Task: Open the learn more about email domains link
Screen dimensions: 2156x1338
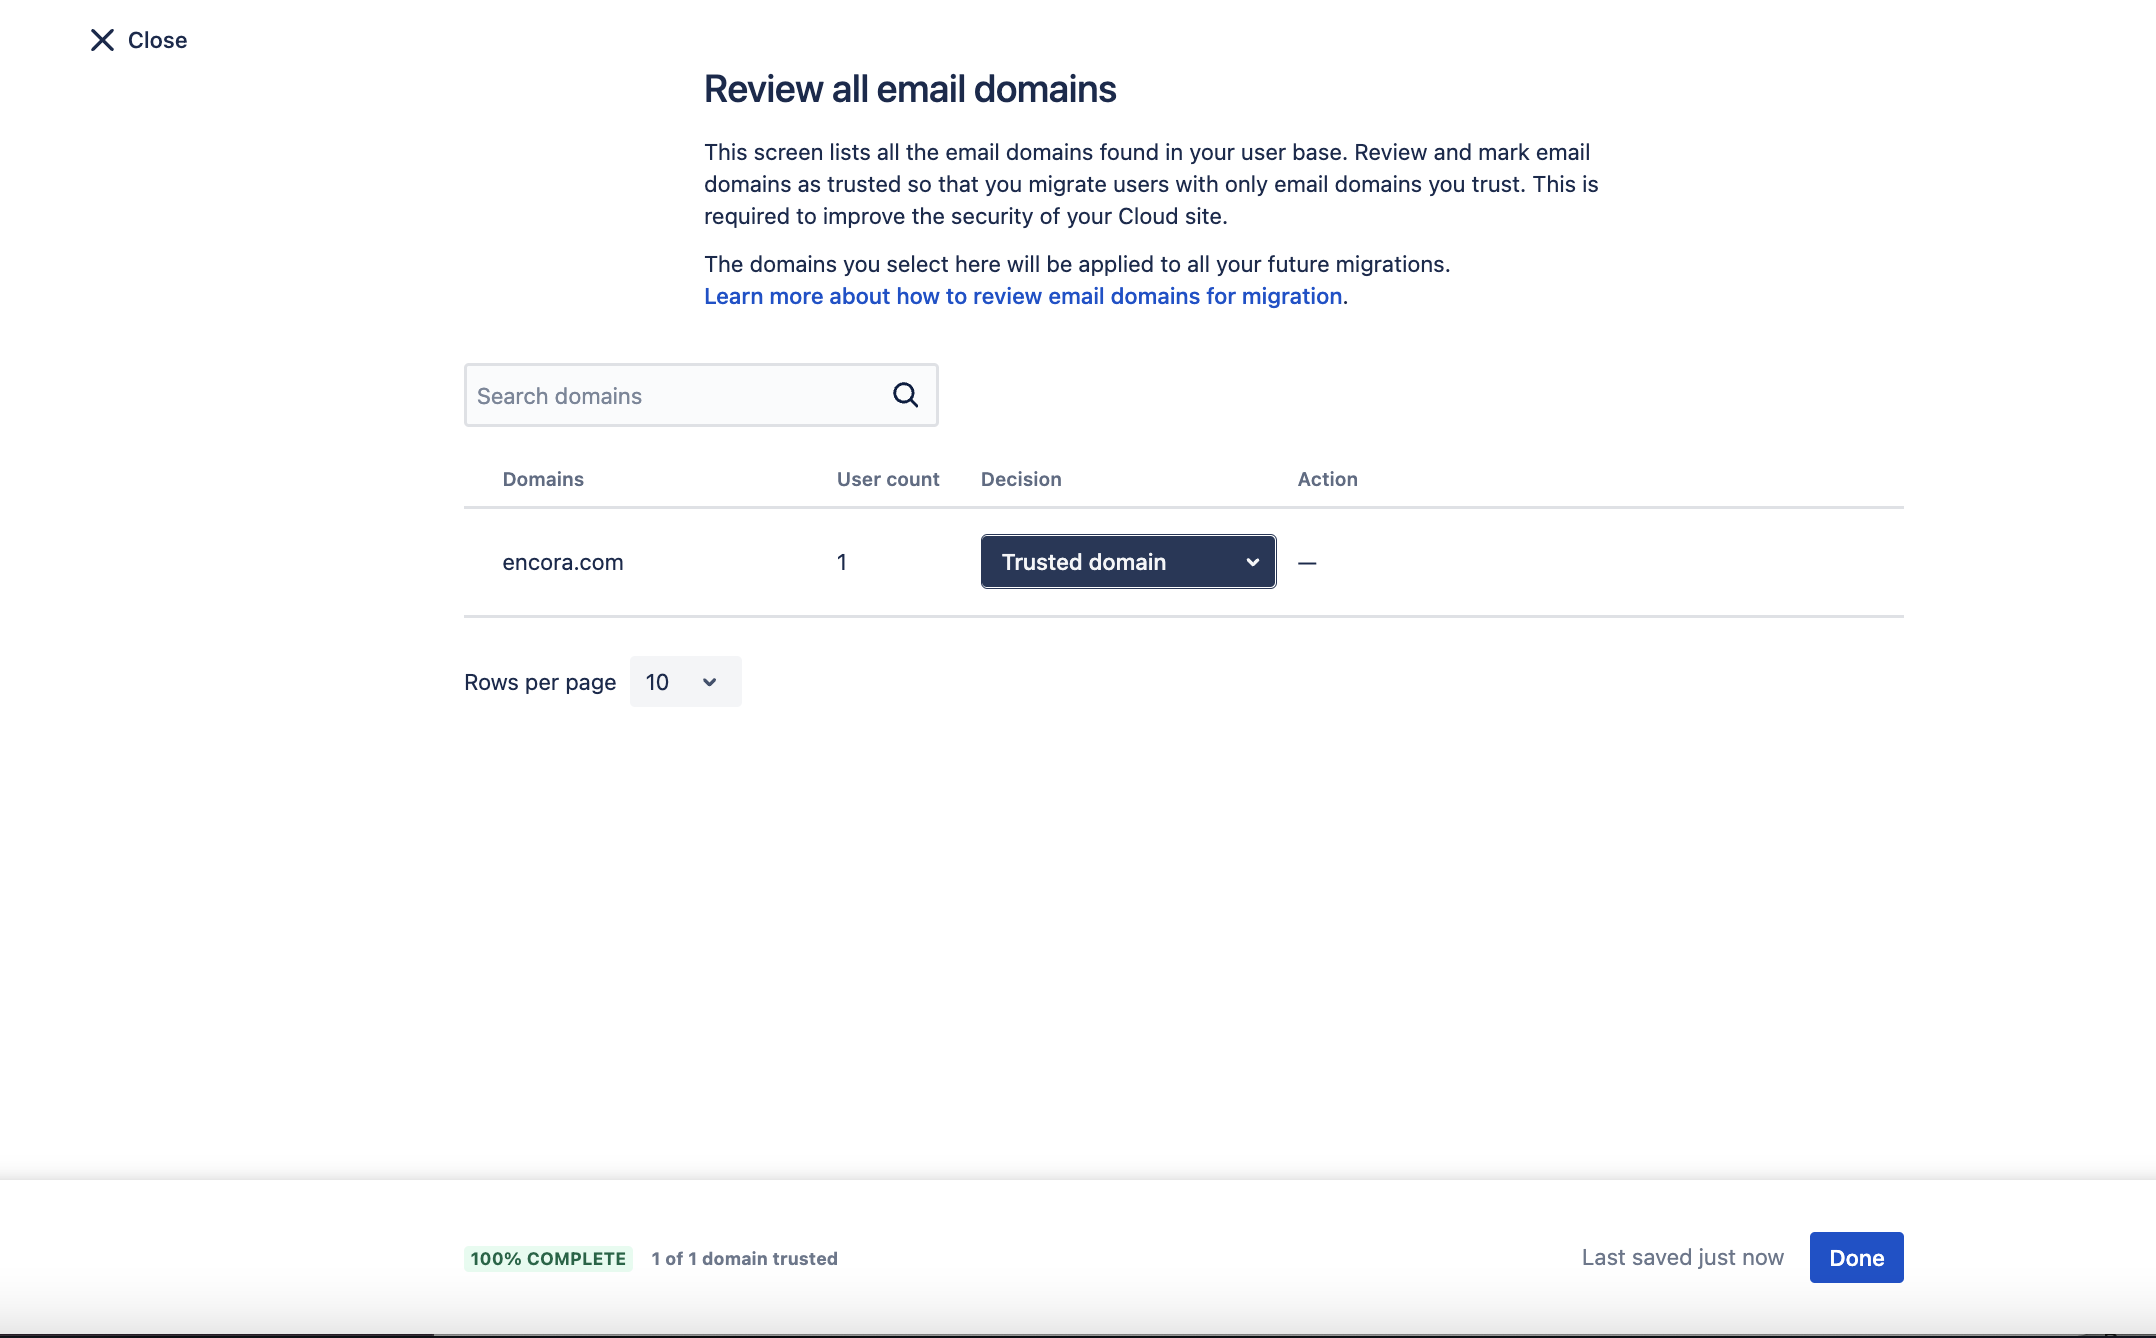Action: point(1023,296)
